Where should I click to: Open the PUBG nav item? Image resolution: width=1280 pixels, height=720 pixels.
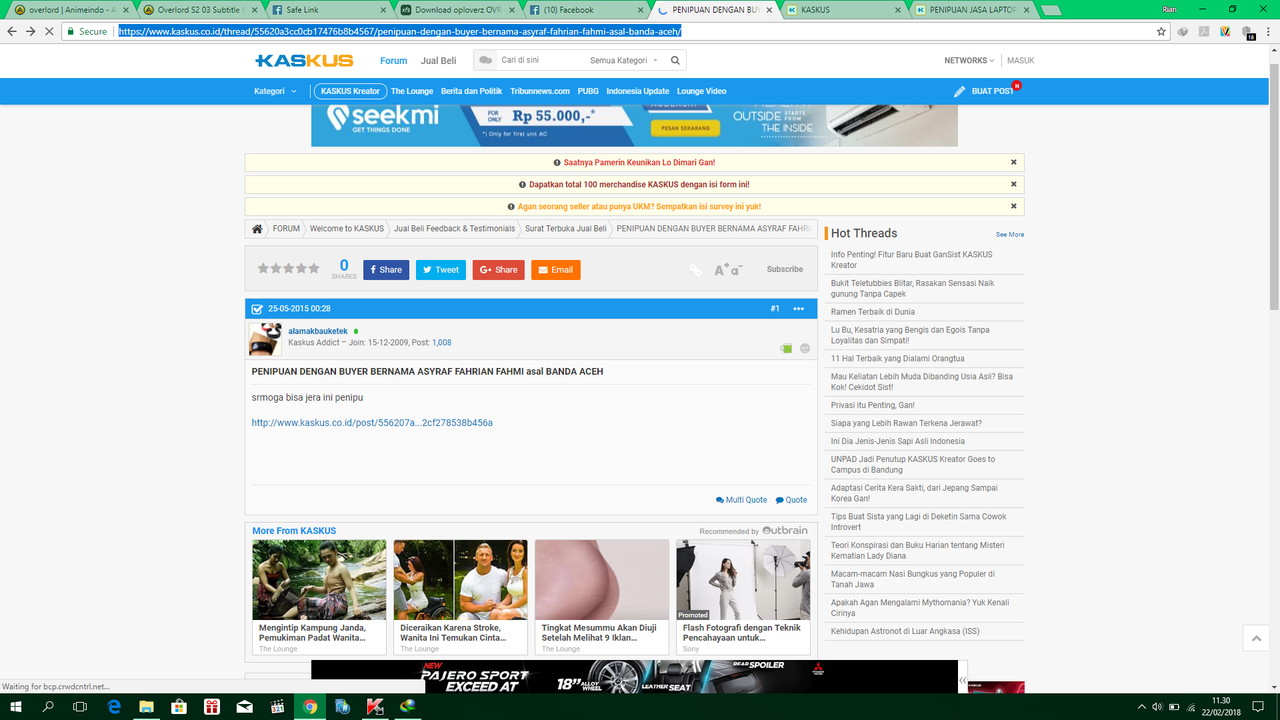[588, 91]
